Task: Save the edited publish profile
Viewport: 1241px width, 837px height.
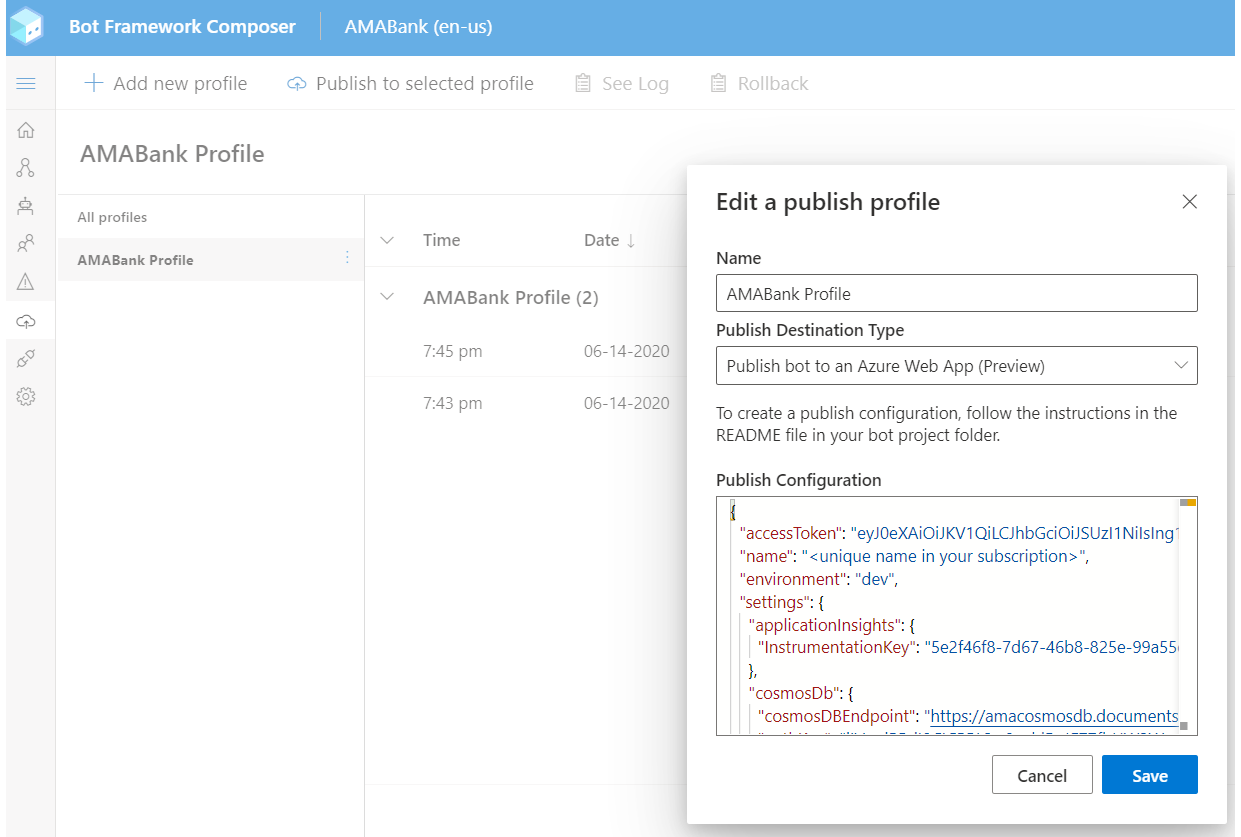Action: click(x=1149, y=774)
